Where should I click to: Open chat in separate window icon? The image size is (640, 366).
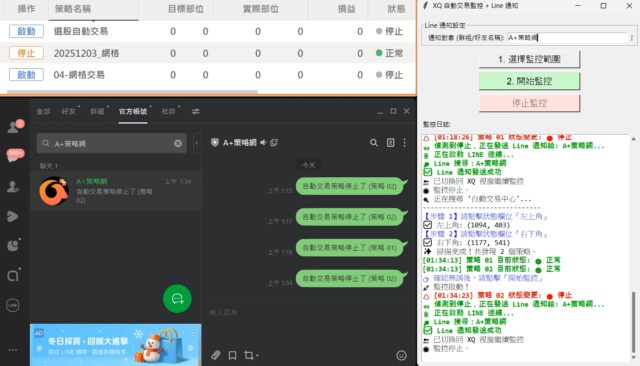(274, 142)
